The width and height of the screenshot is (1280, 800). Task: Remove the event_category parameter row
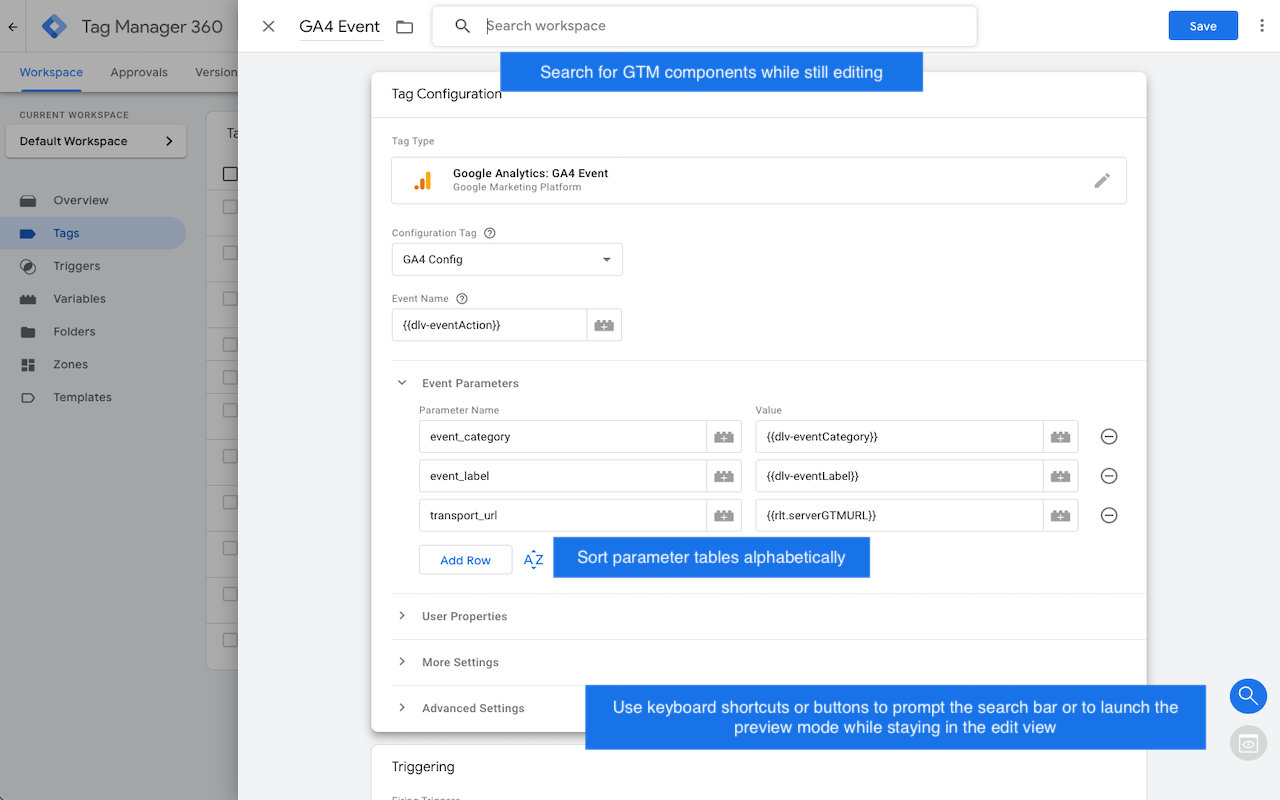point(1108,437)
